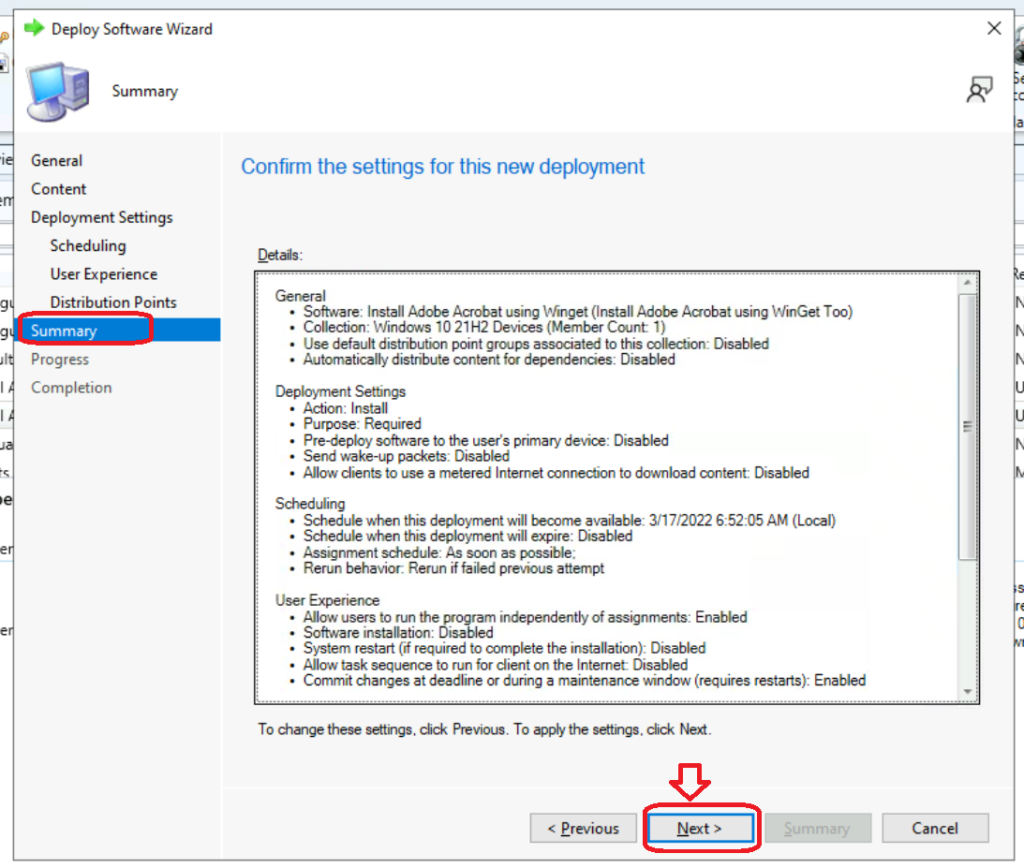The image size is (1024, 868).
Task: Click the Progress step in the sidebar
Action: tap(60, 359)
